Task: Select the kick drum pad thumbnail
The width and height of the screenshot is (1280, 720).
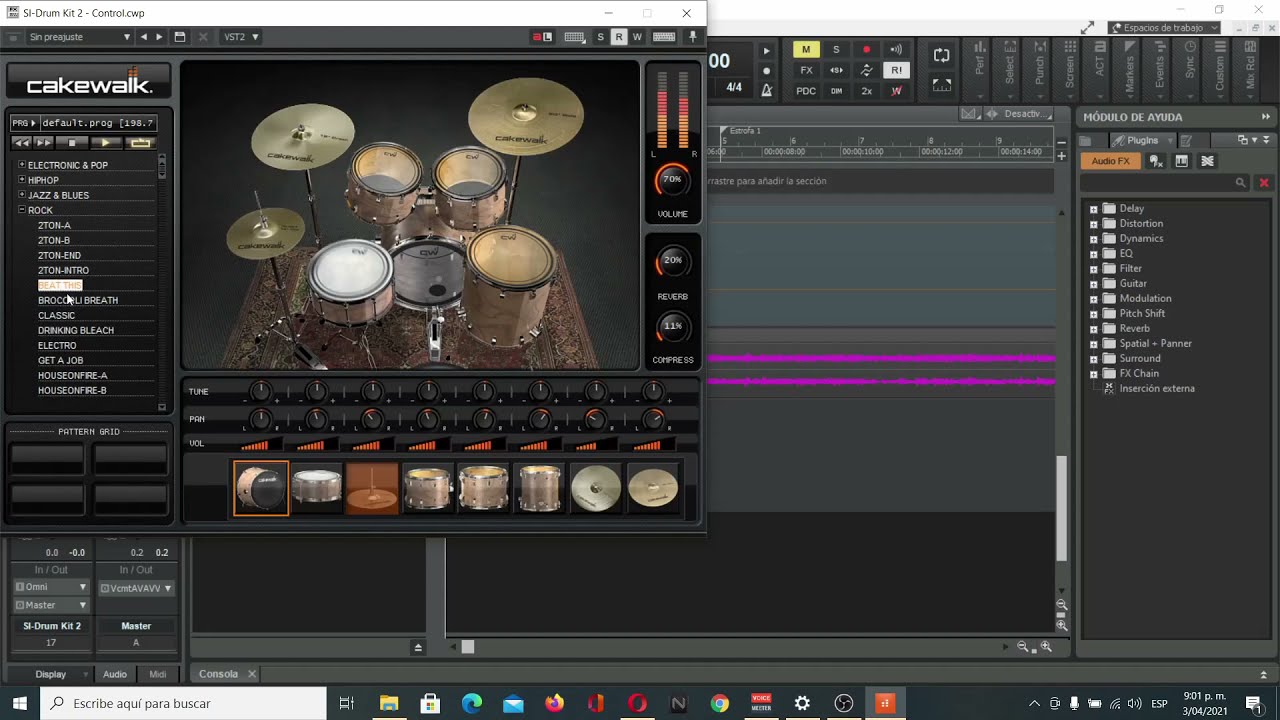Action: pyautogui.click(x=261, y=488)
